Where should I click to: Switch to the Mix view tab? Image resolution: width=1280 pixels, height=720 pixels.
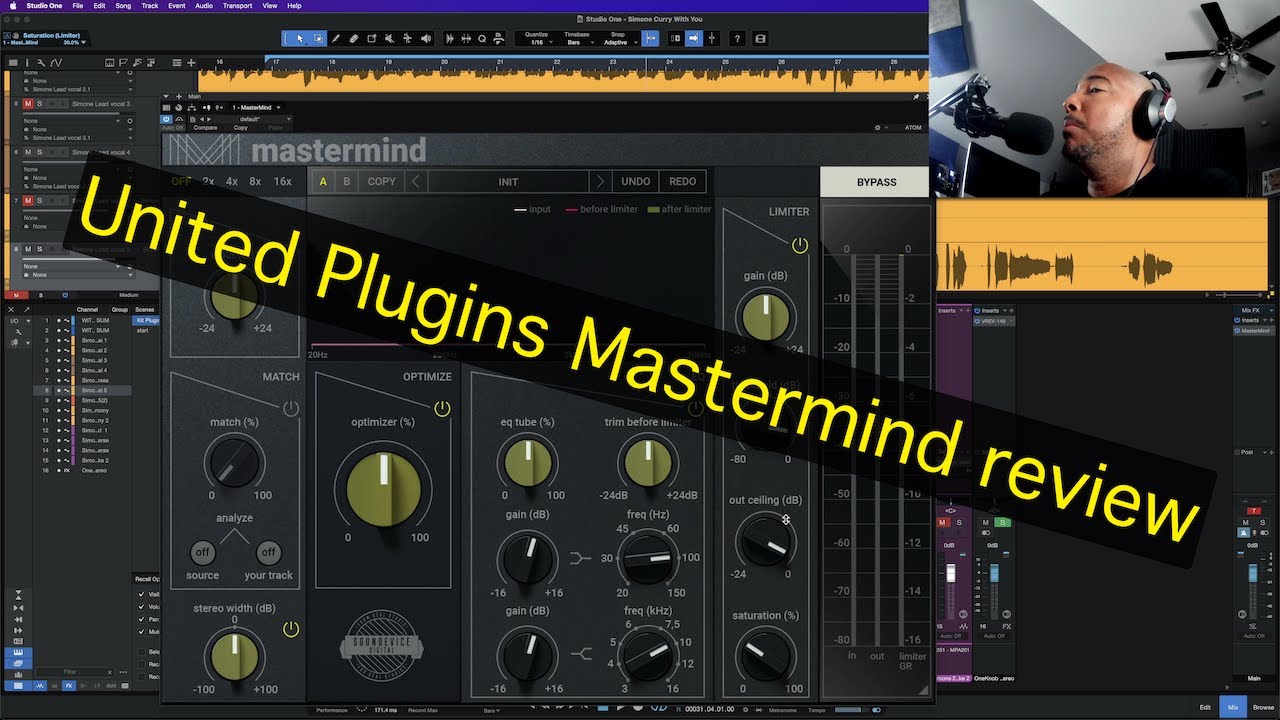coord(1234,707)
